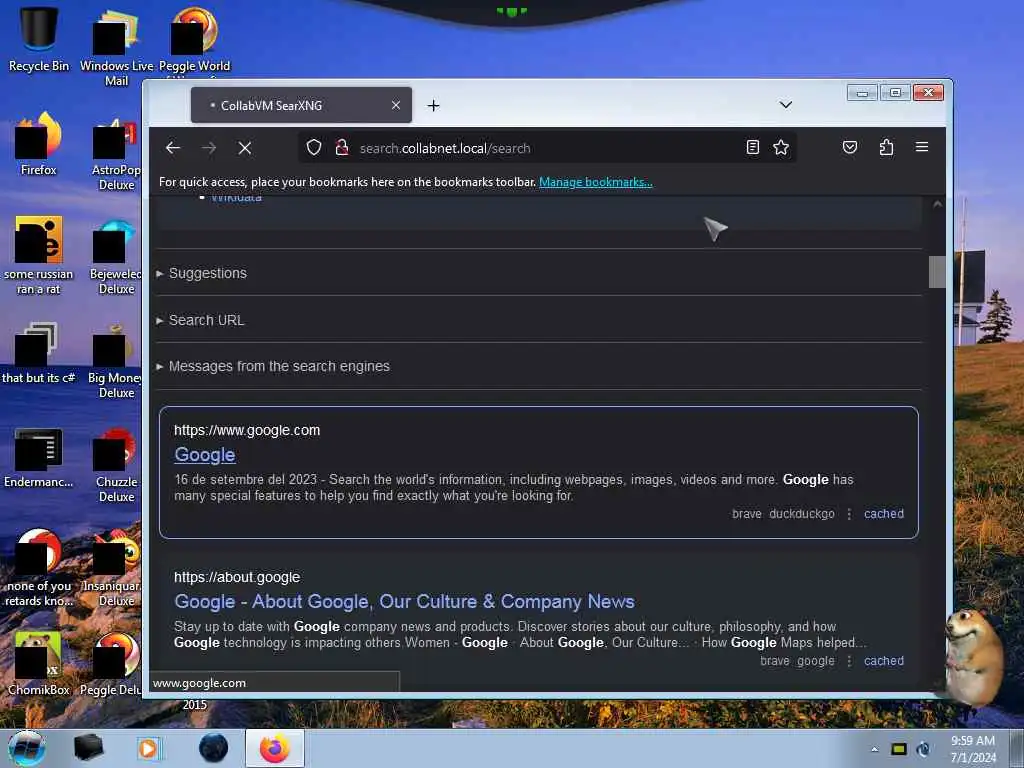The width and height of the screenshot is (1024, 768).
Task: Open a new tab with plus button
Action: 434,105
